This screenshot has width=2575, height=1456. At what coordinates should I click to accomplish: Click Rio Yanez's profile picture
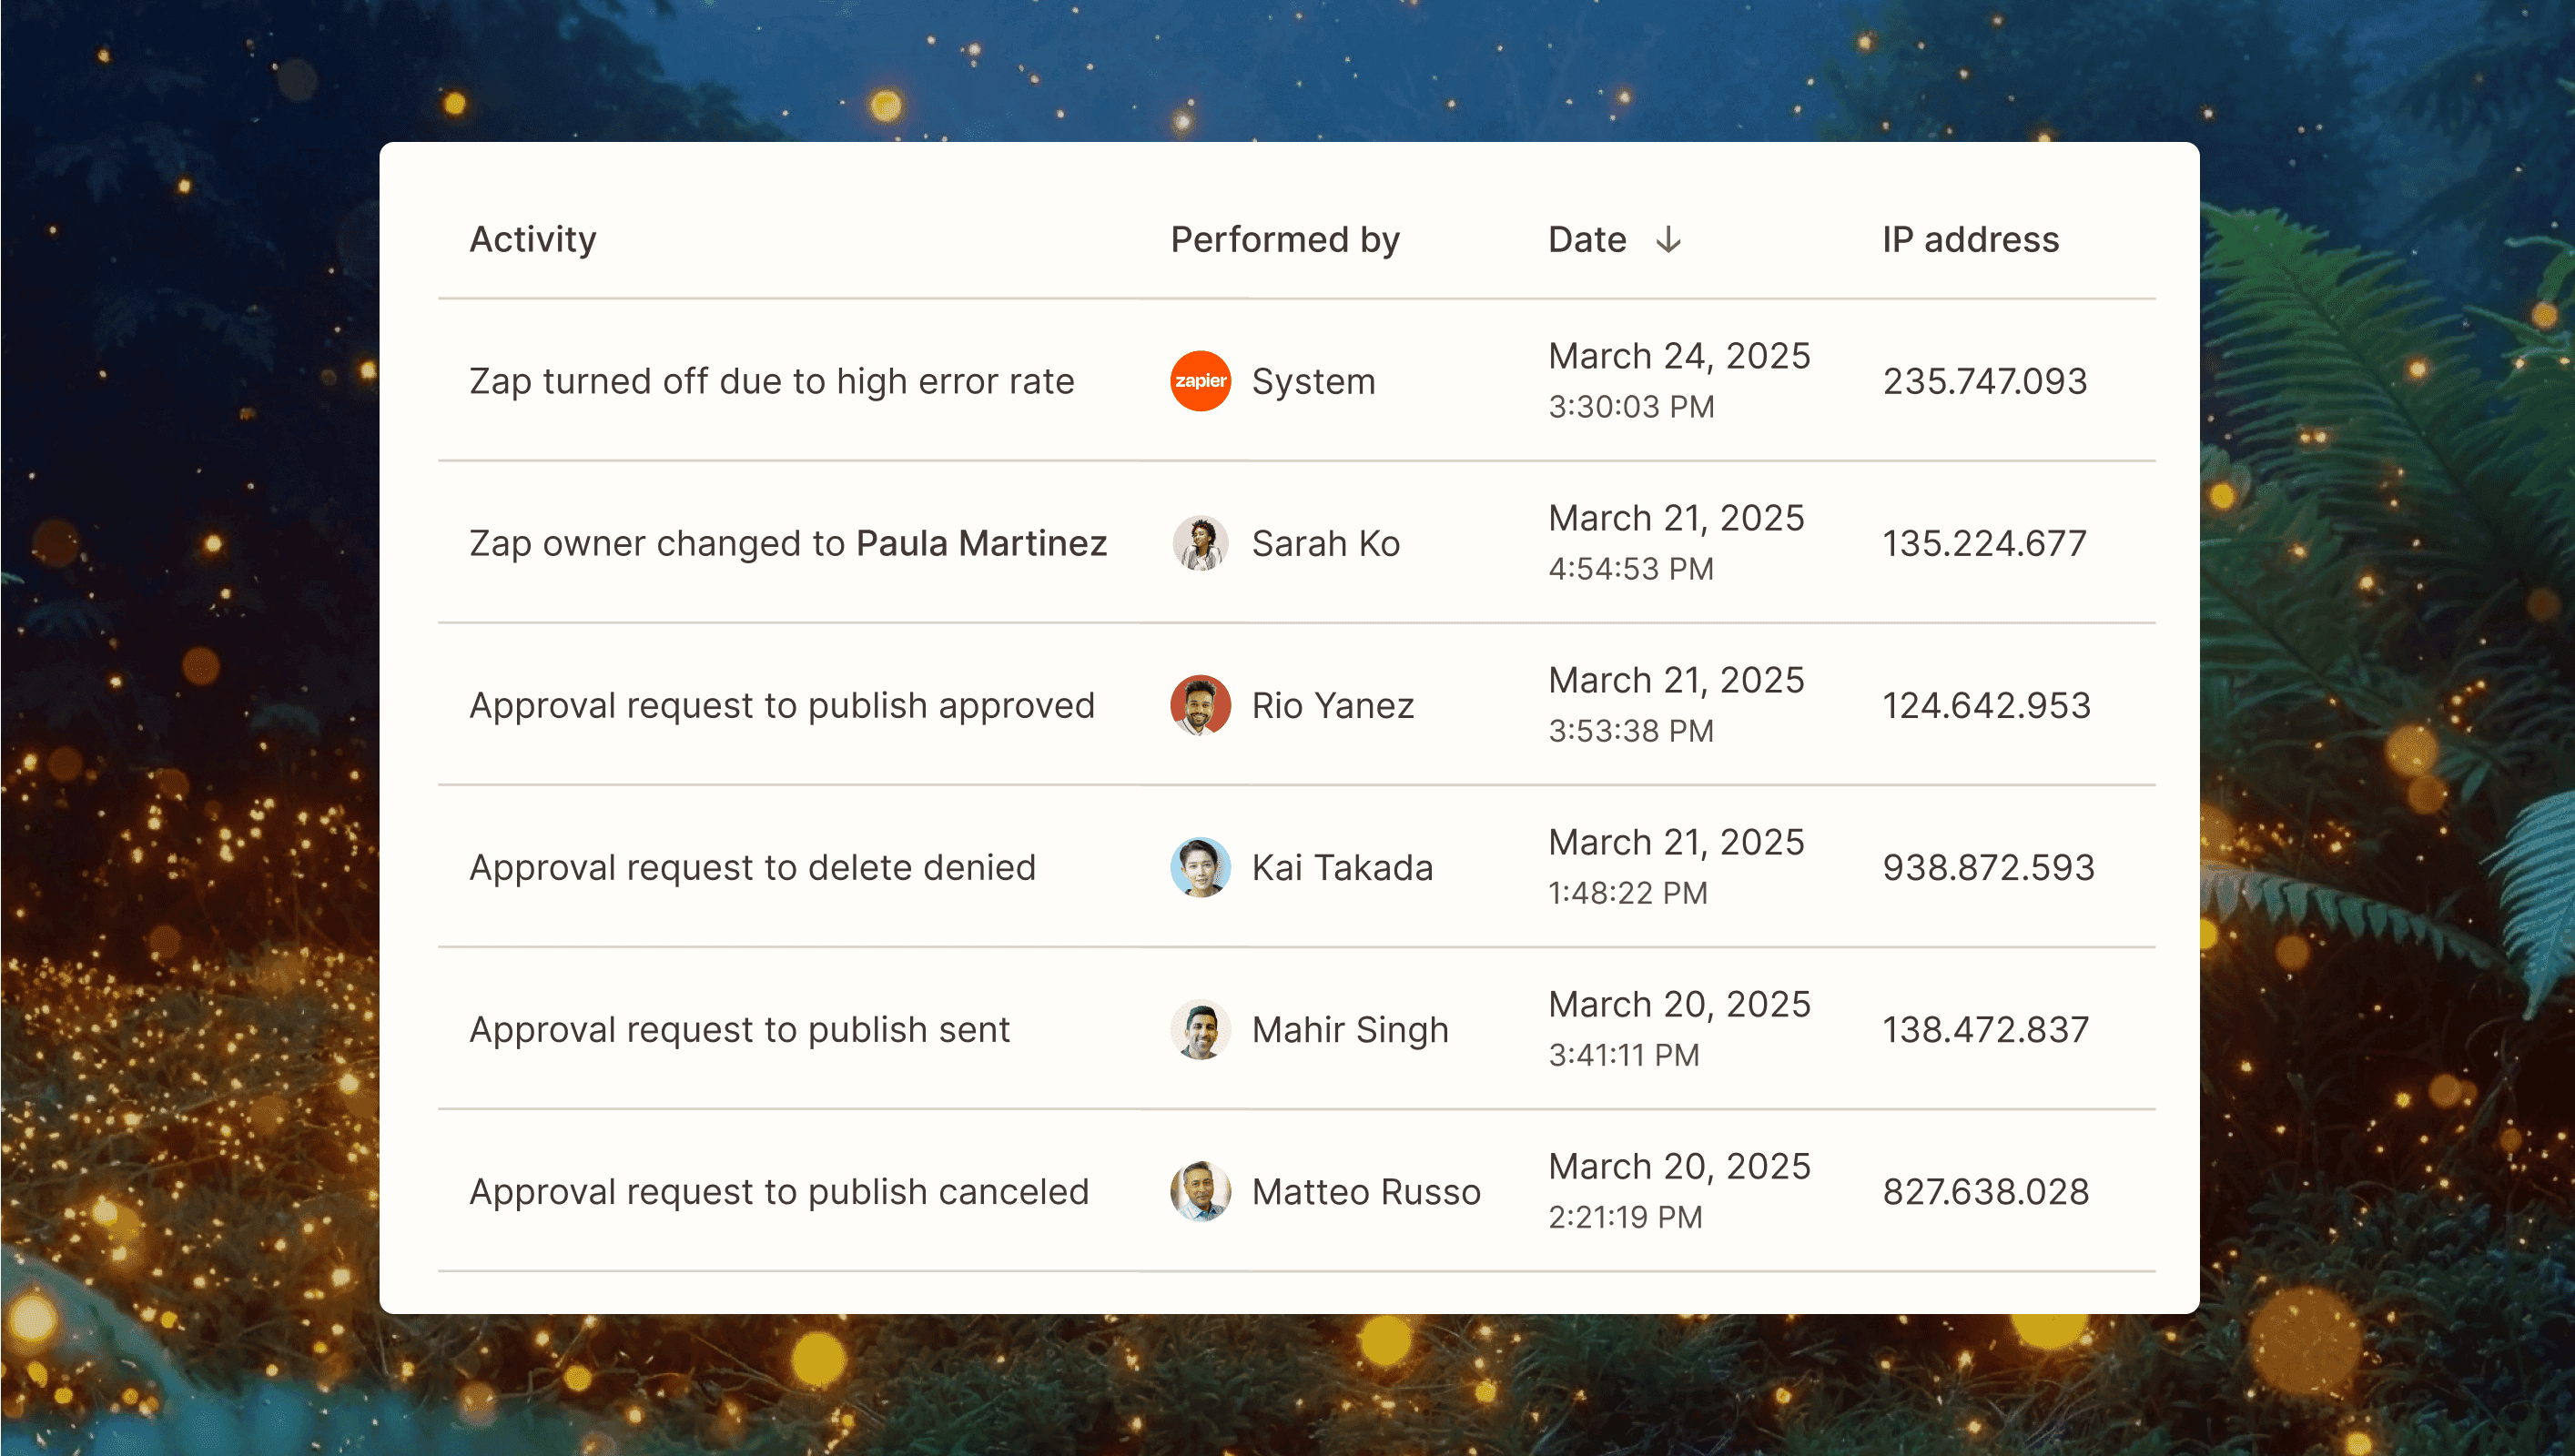point(1200,705)
